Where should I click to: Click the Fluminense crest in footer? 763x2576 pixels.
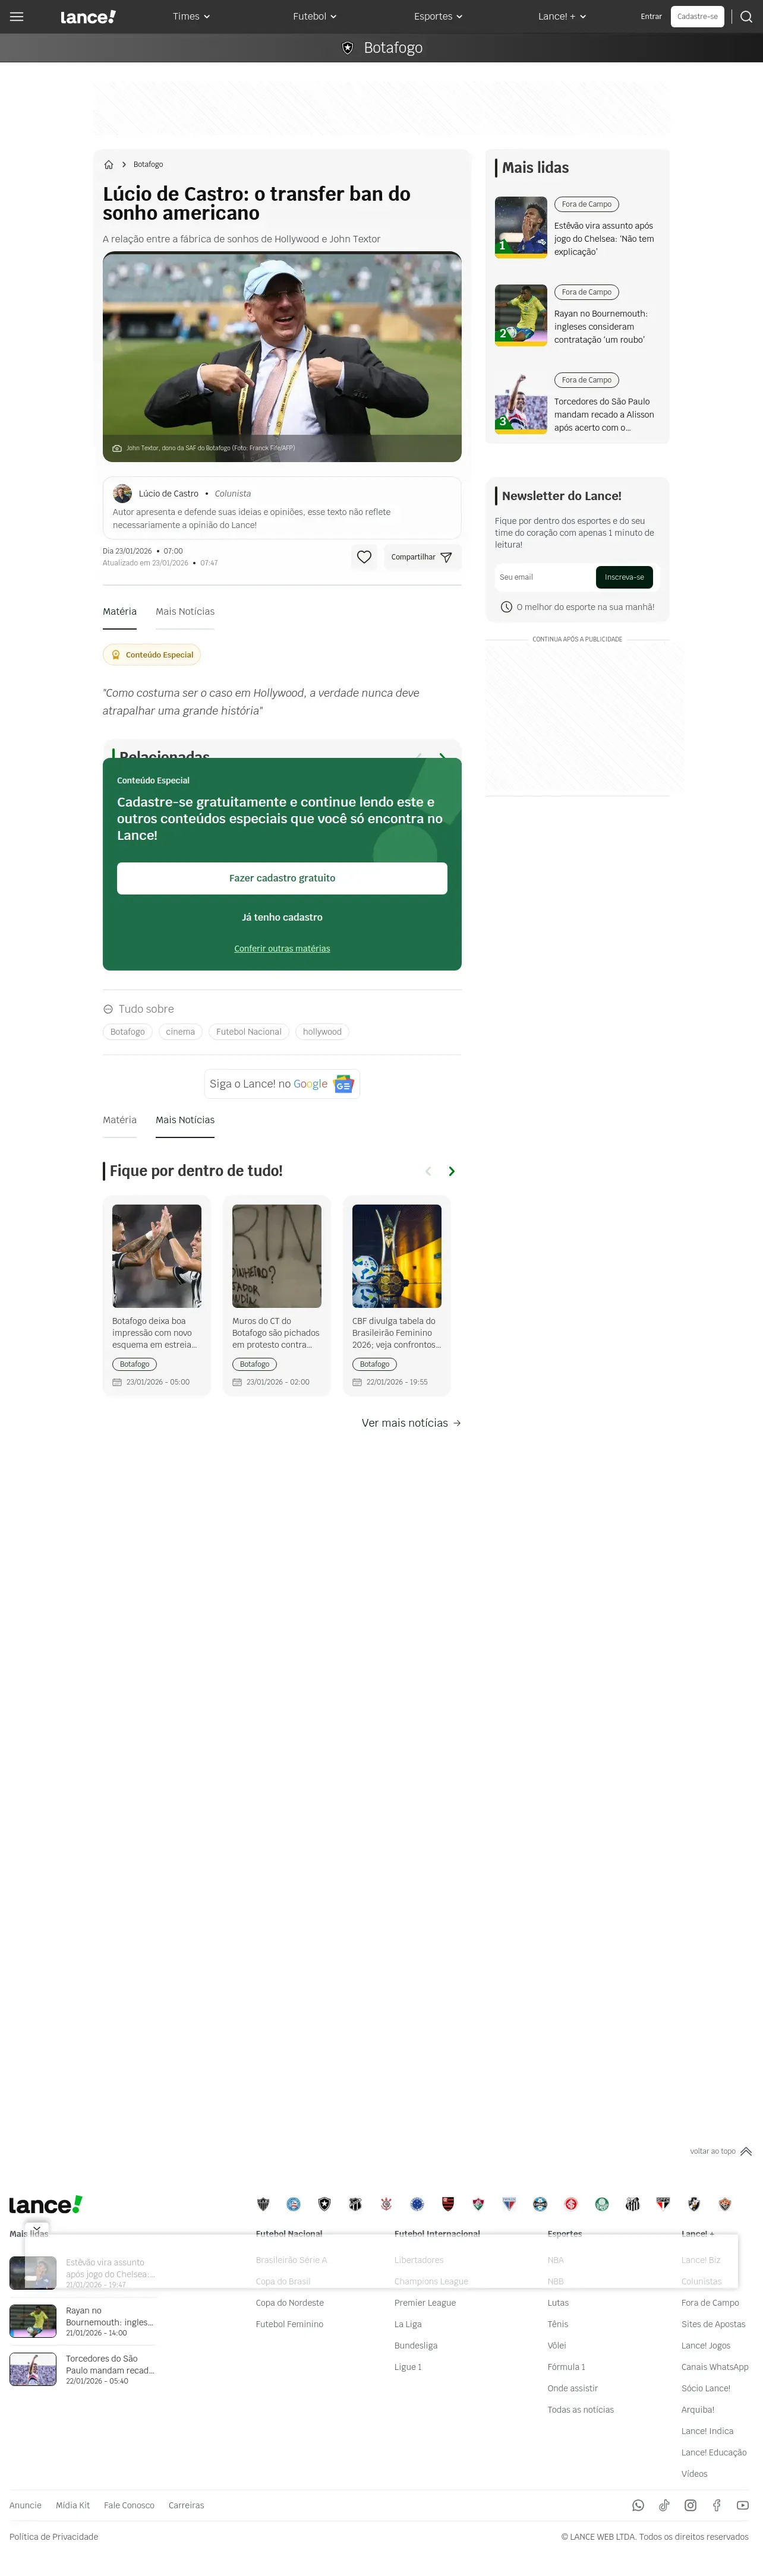[478, 2204]
